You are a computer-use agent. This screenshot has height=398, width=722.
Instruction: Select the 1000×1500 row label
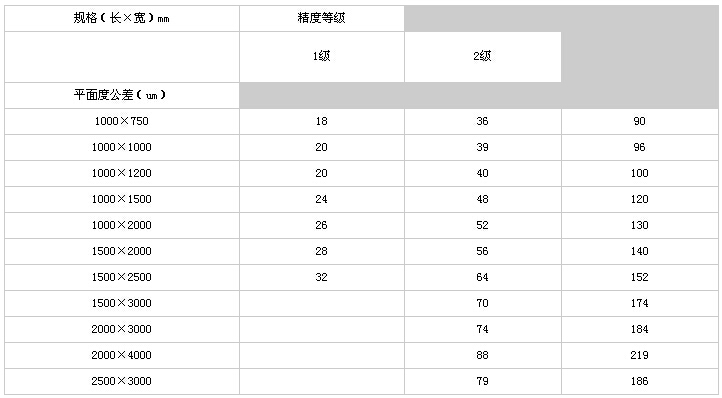tap(122, 199)
